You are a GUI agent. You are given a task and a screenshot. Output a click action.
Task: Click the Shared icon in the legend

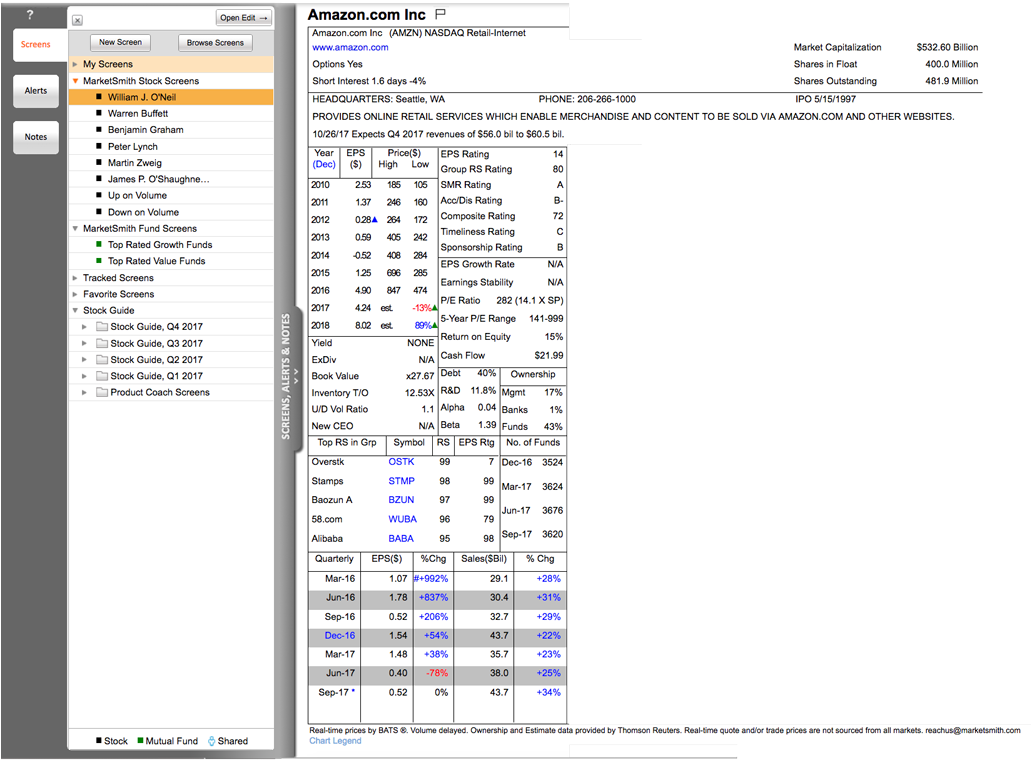coord(211,741)
